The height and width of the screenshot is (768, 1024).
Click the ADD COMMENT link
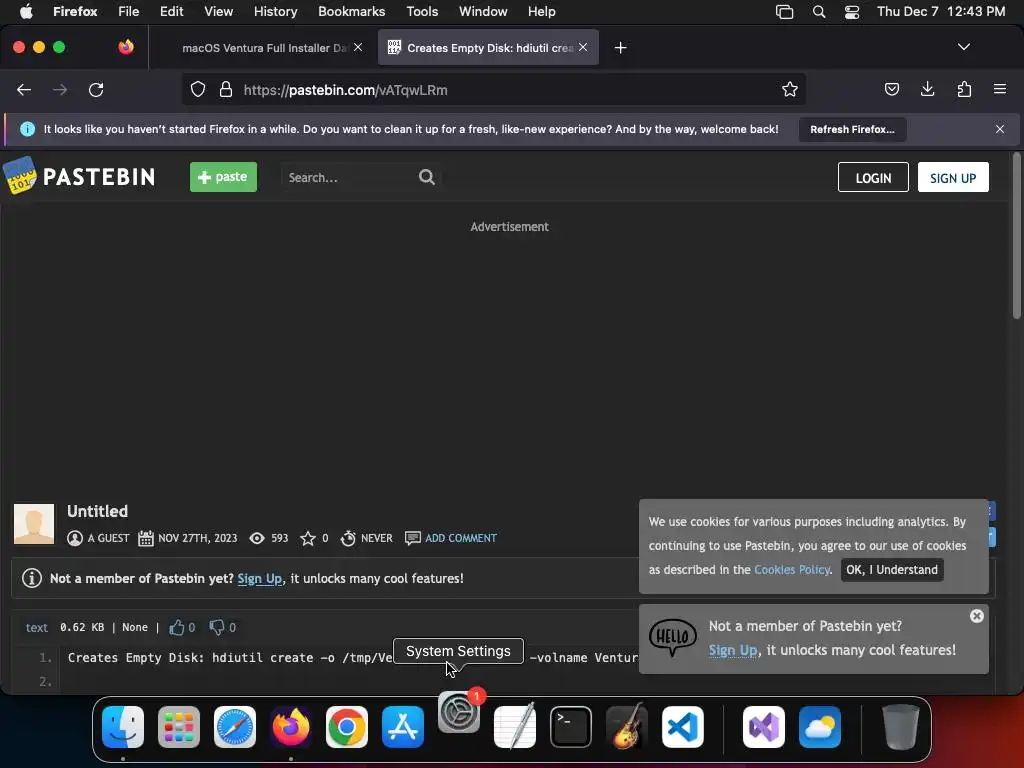[461, 538]
